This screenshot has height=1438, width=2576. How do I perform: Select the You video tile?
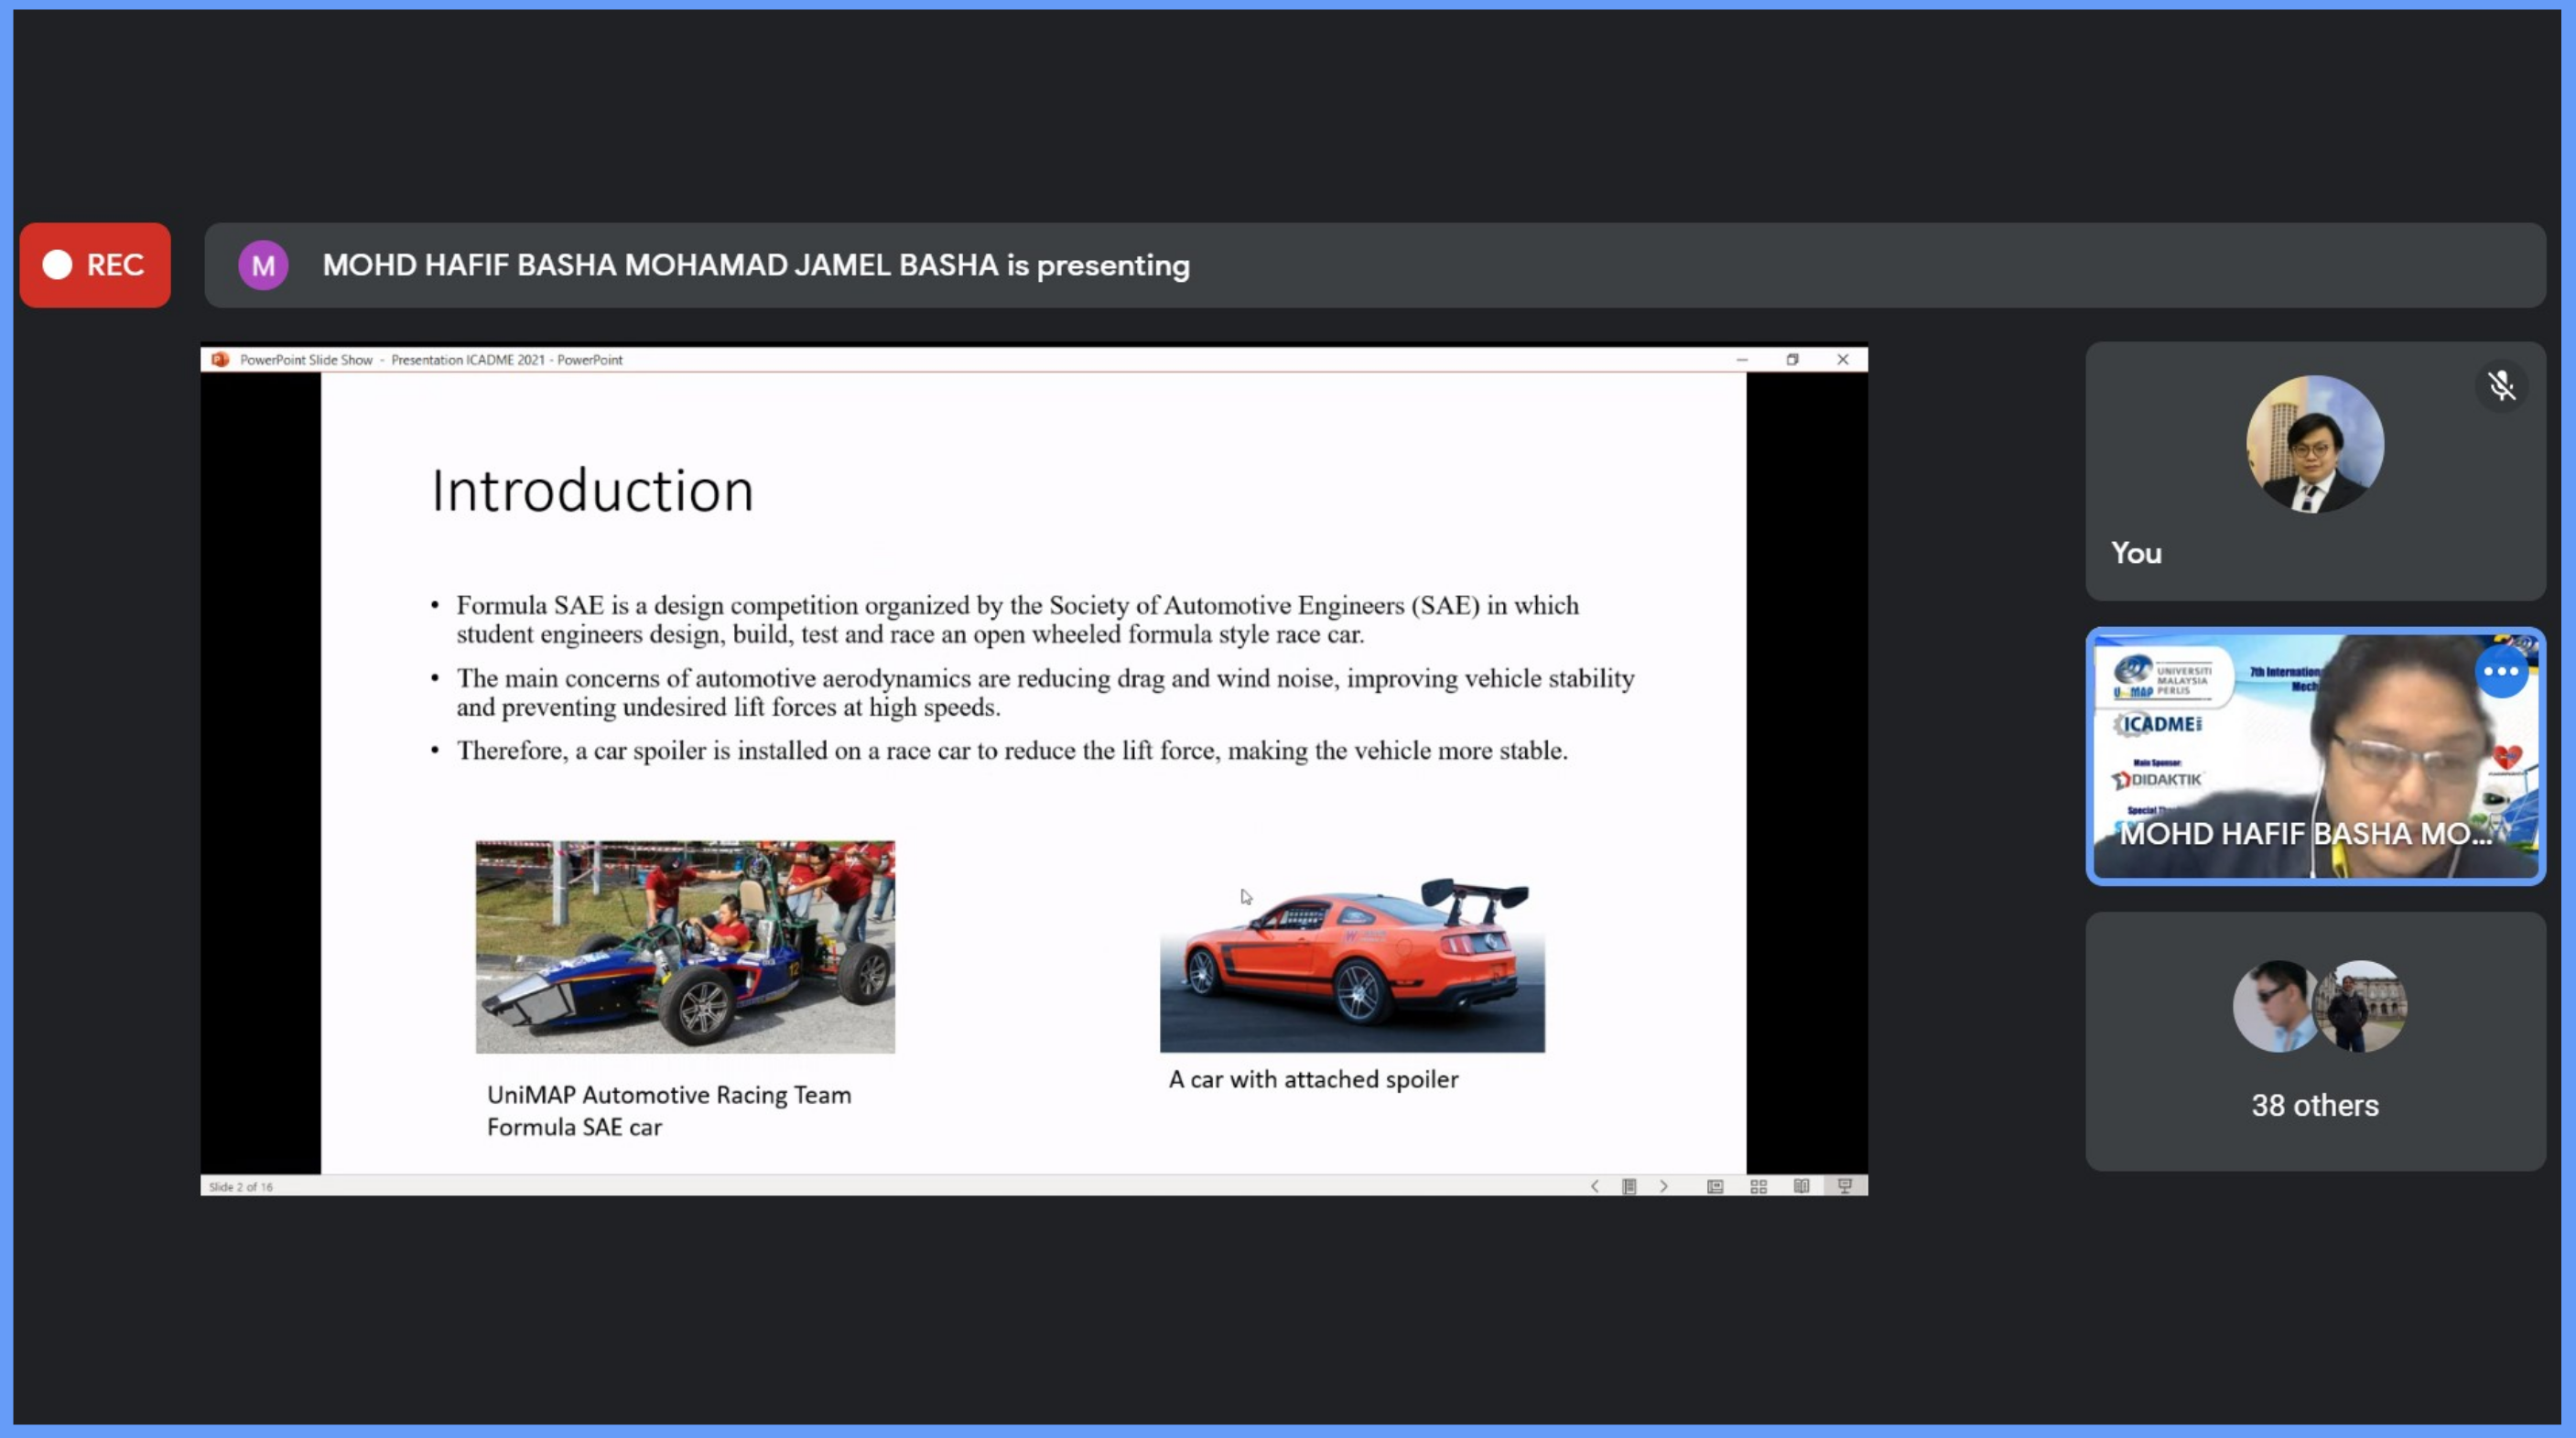pos(2314,470)
